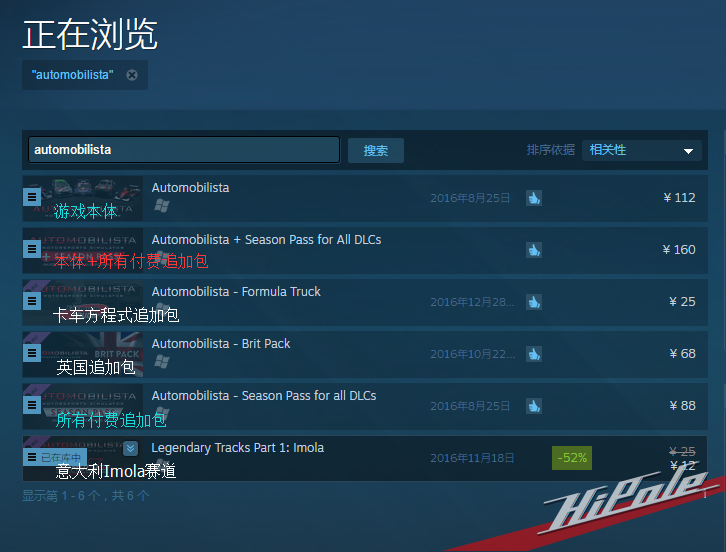Image resolution: width=726 pixels, height=552 pixels.
Task: Open list menu icon for Automobilista base game
Action: click(32, 197)
